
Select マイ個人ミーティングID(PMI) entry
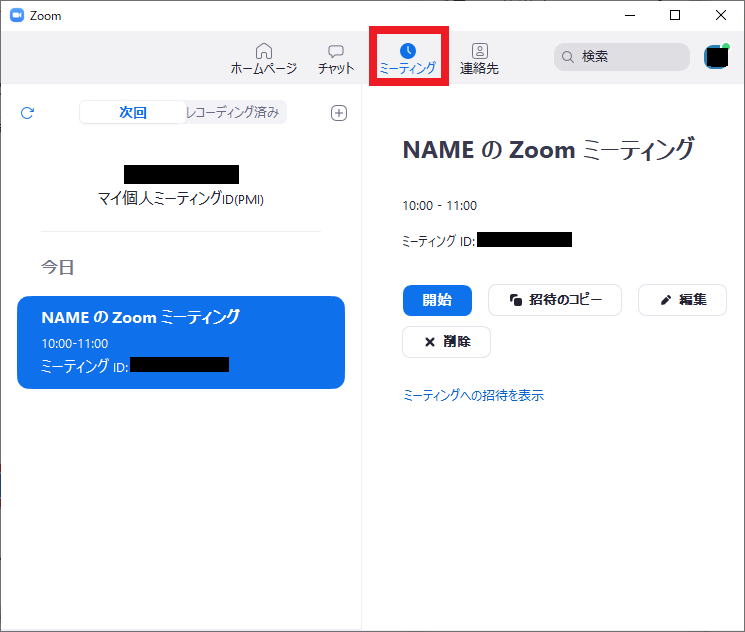pos(181,186)
